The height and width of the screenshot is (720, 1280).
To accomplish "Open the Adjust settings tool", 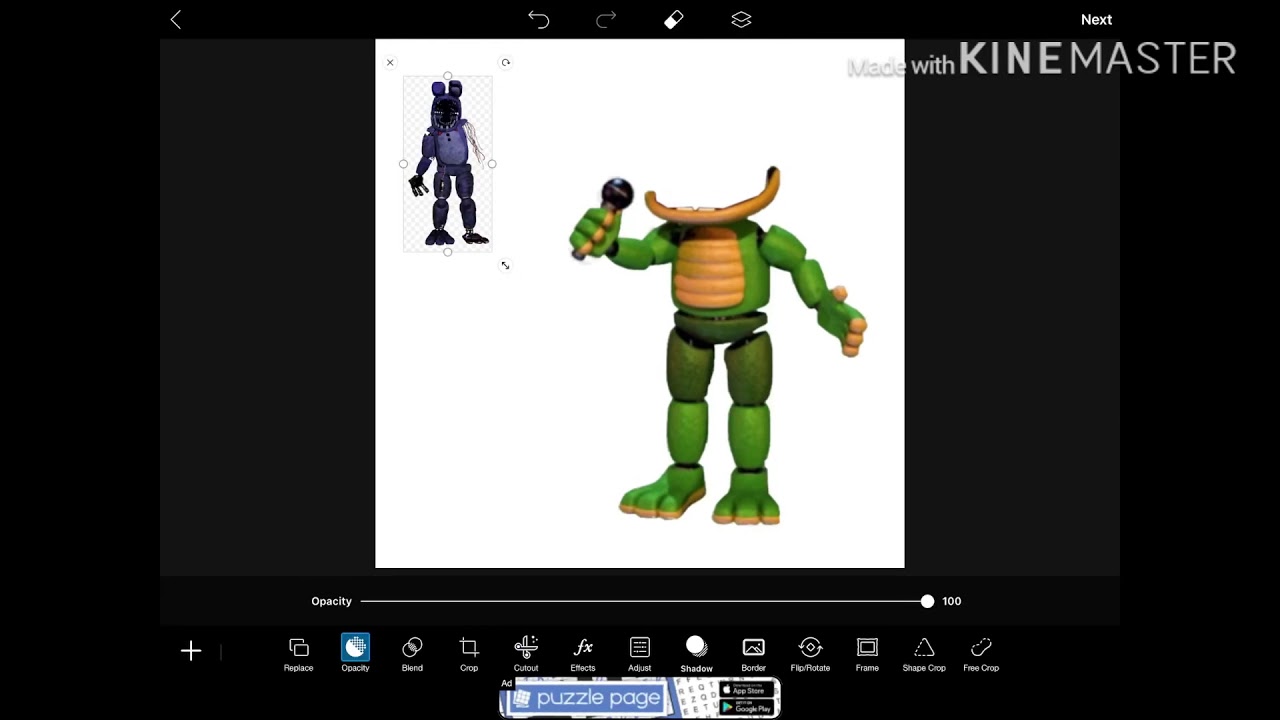I will pyautogui.click(x=640, y=654).
